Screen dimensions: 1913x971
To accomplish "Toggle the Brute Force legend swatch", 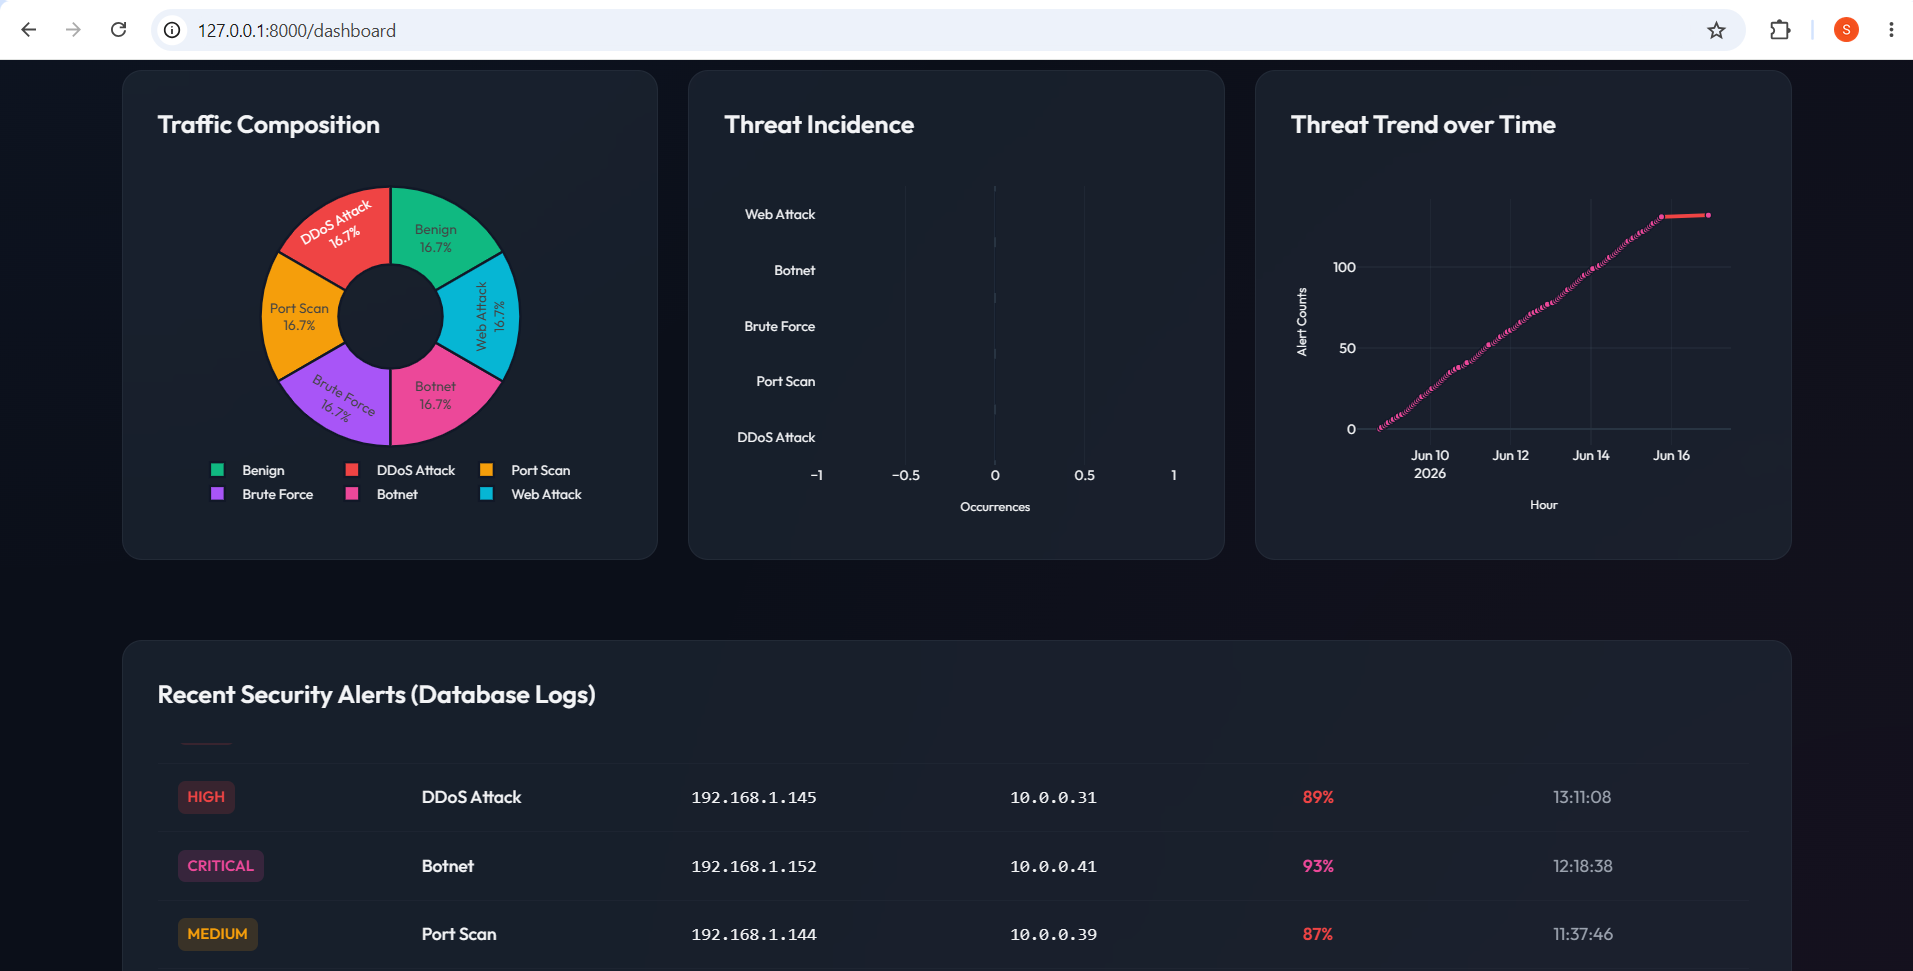I will pos(217,494).
